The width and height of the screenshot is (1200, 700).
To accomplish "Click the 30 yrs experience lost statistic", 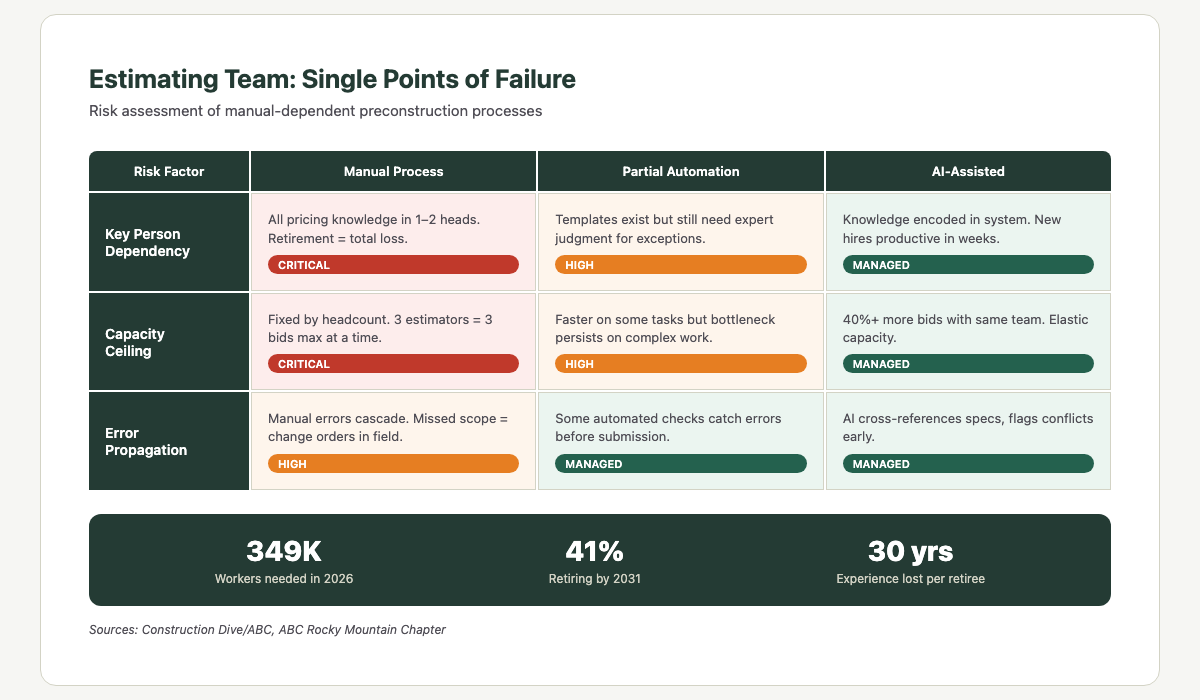I will [x=910, y=560].
